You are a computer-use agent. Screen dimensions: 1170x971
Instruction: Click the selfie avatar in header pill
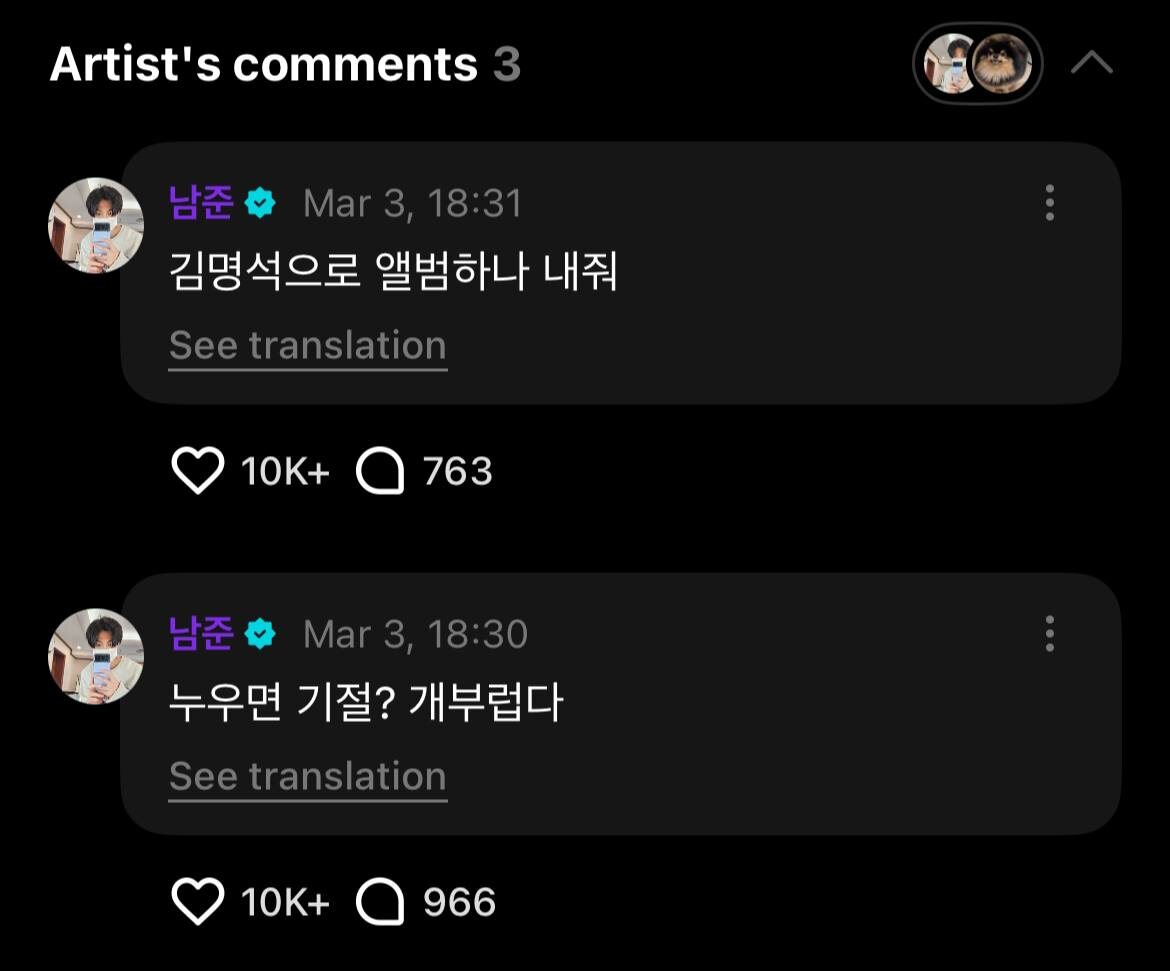pos(949,65)
